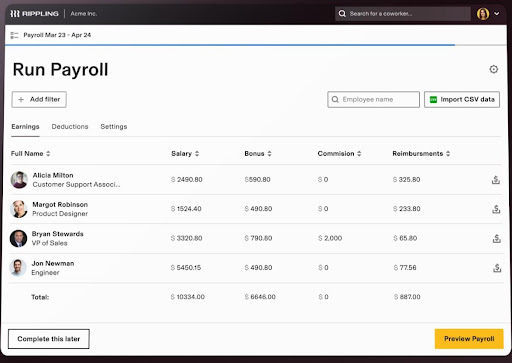Click Import CSV data button
This screenshot has width=512, height=363.
pyautogui.click(x=462, y=99)
